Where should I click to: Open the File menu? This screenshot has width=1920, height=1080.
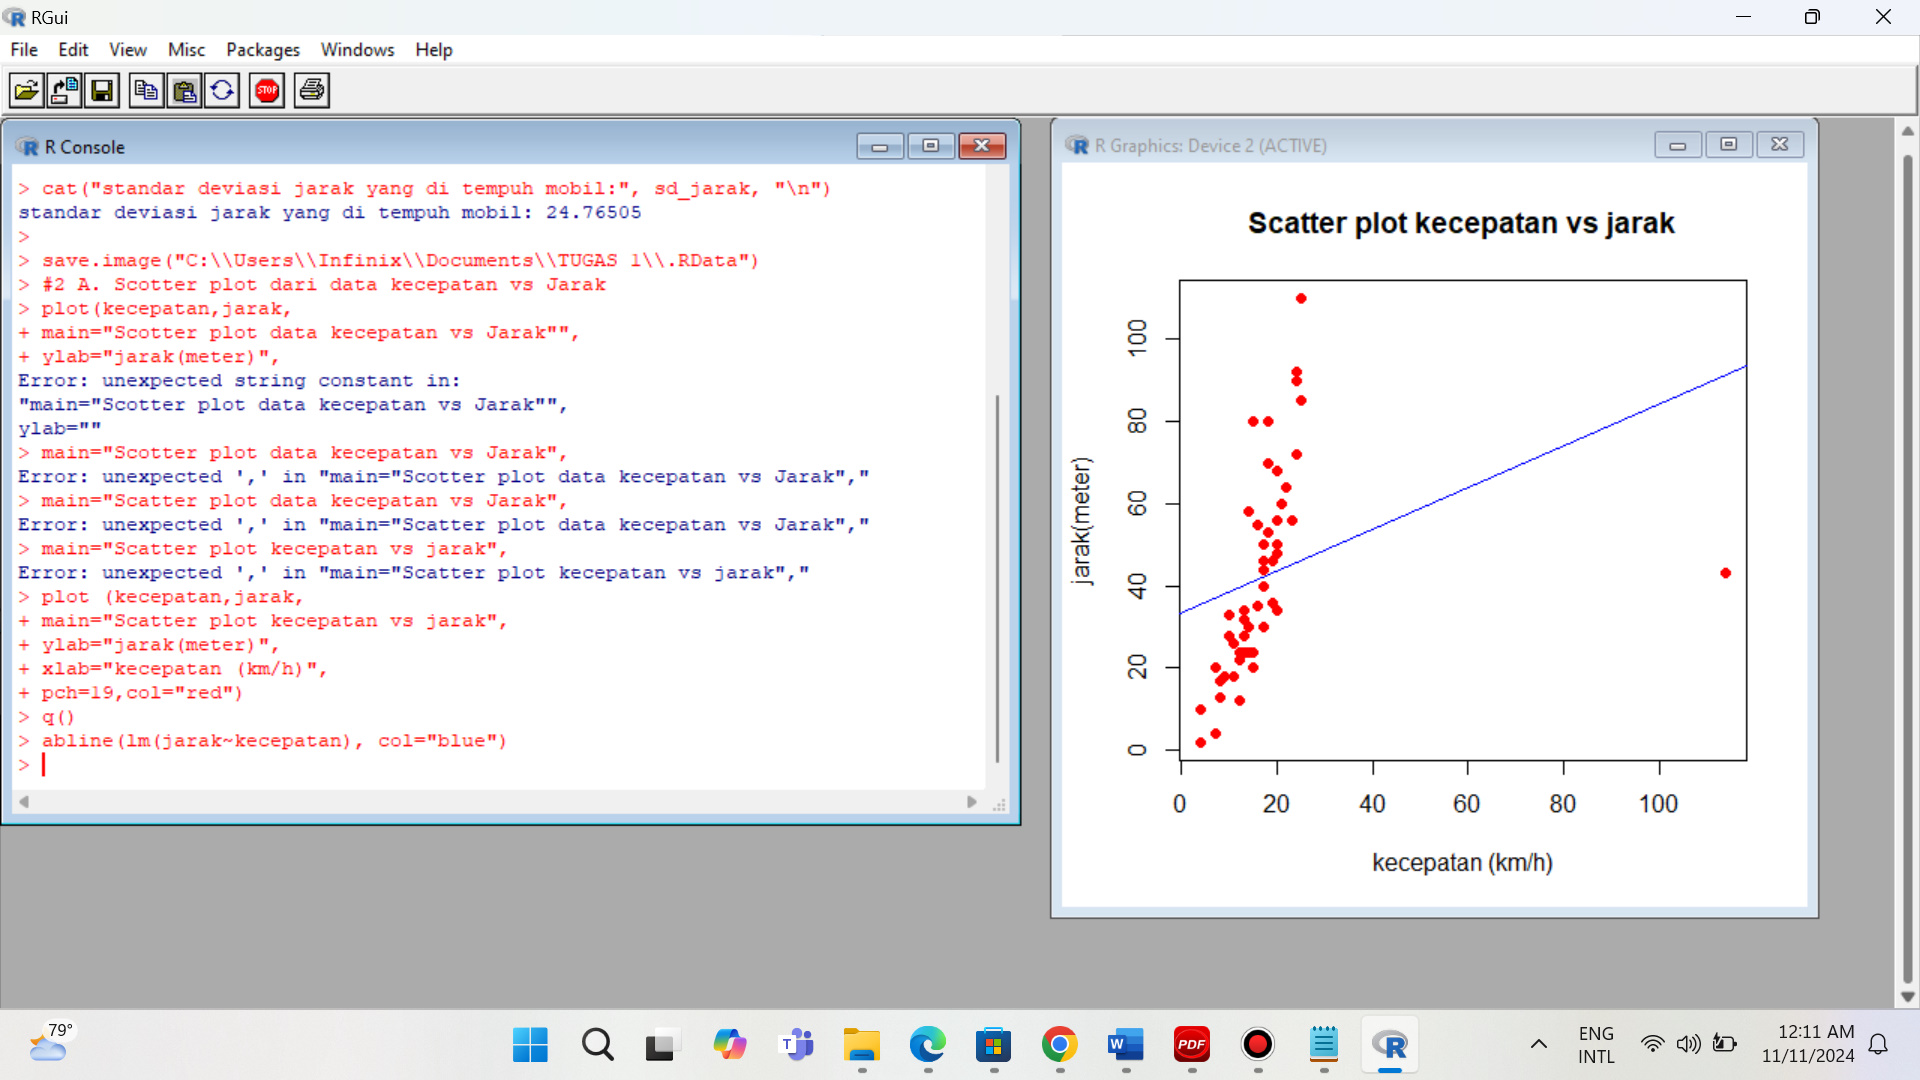(24, 50)
